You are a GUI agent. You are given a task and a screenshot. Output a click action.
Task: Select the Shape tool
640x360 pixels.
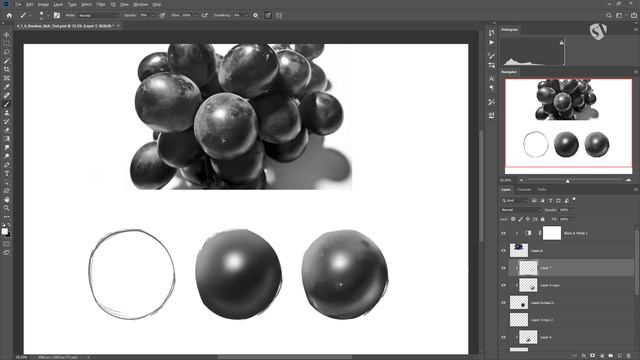7,191
